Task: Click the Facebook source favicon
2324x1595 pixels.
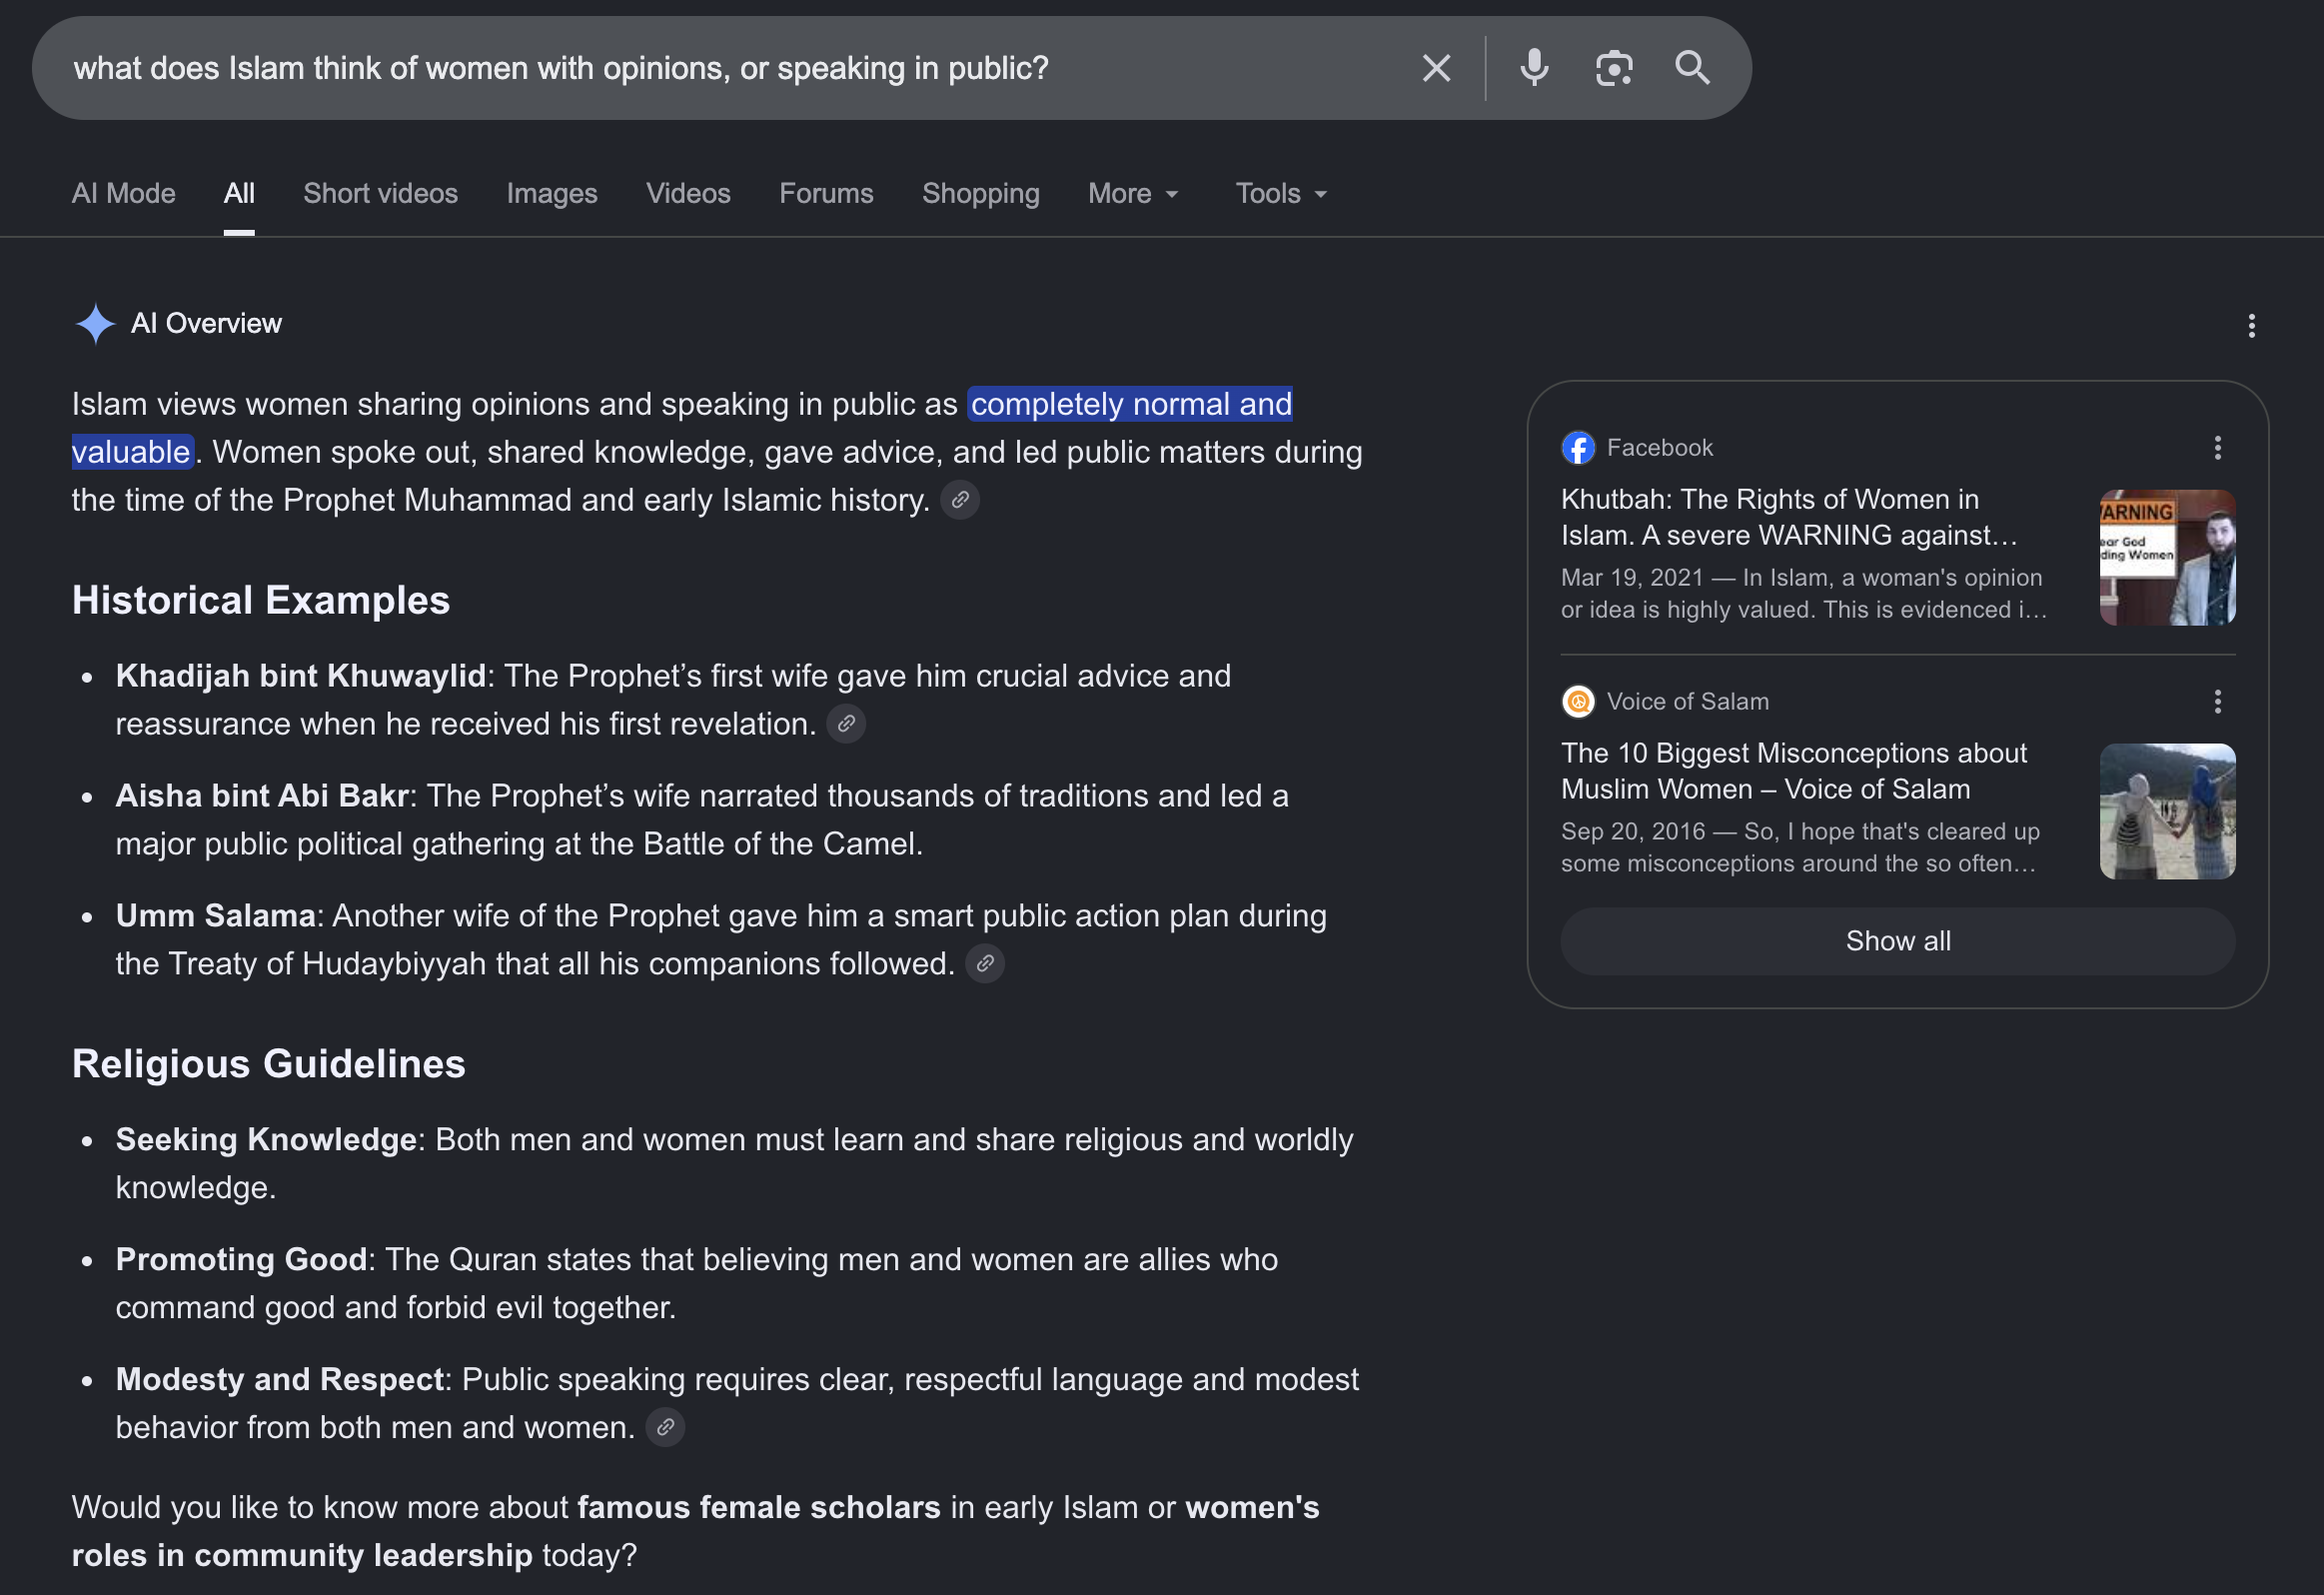Action: (1578, 448)
